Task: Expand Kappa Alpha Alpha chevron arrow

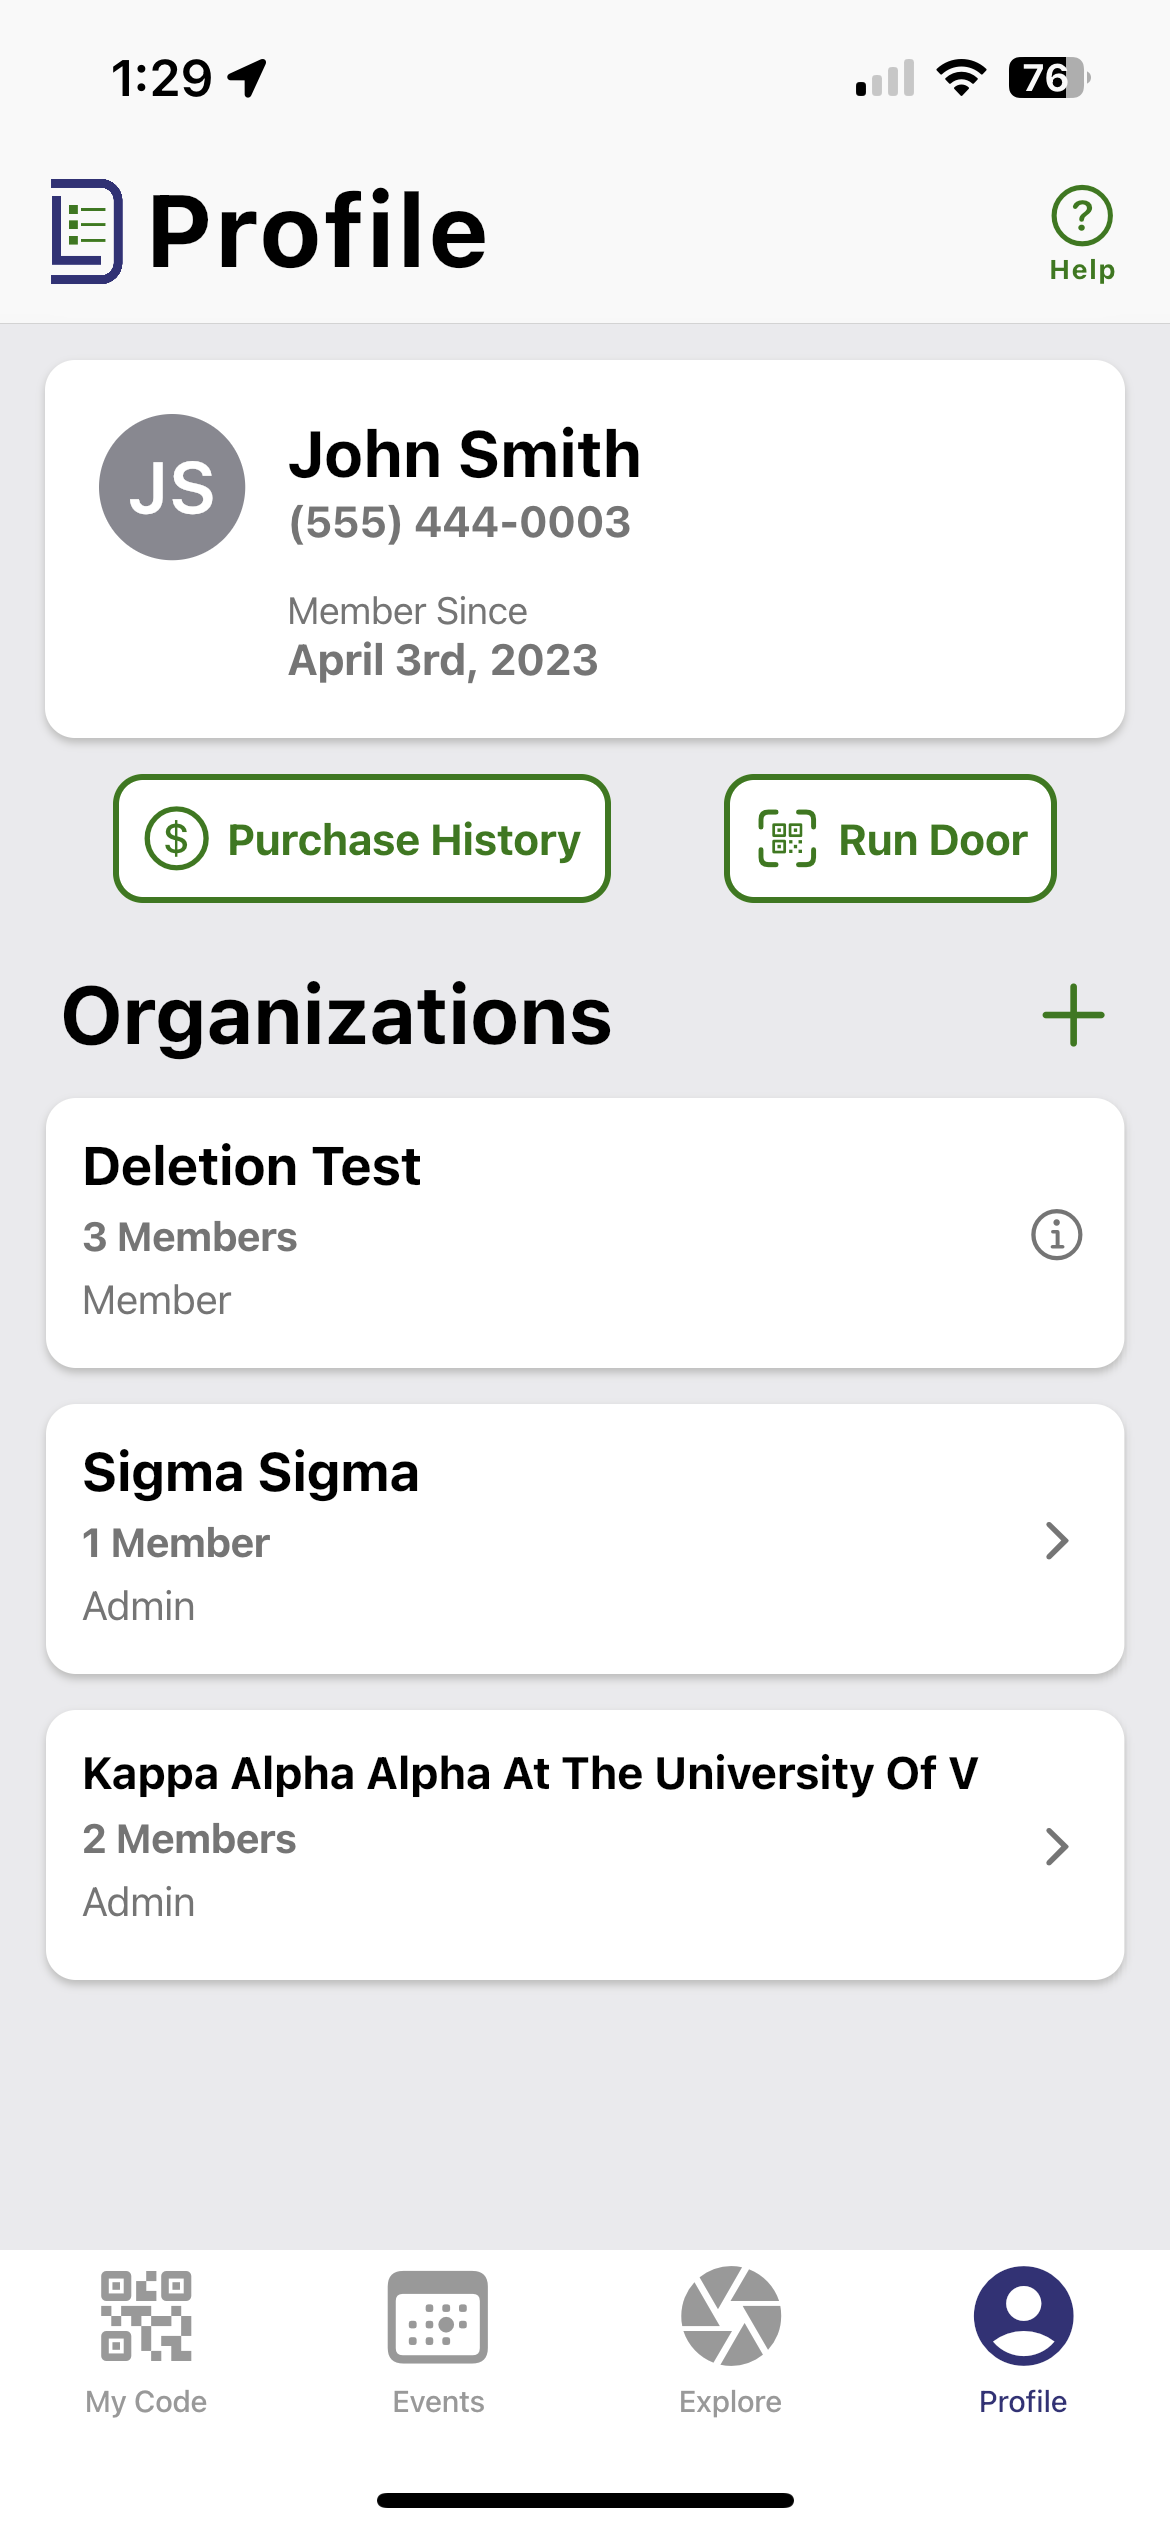Action: pos(1057,1846)
